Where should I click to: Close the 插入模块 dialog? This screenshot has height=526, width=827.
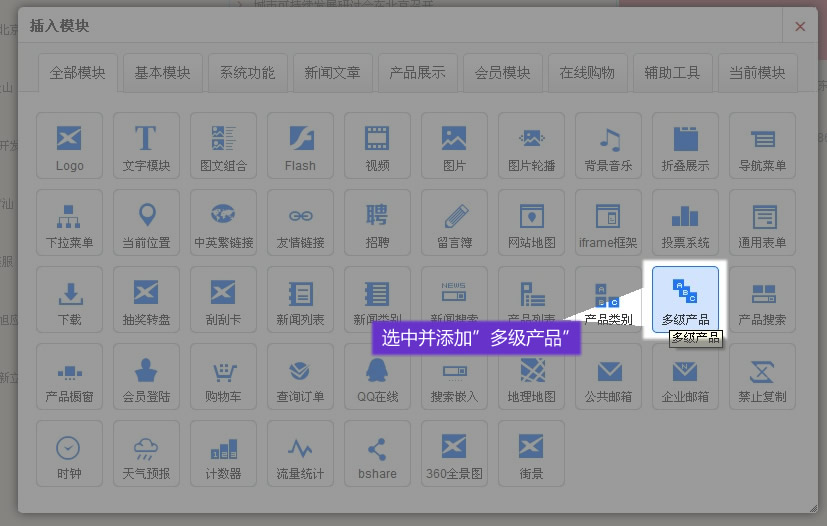[x=800, y=27]
